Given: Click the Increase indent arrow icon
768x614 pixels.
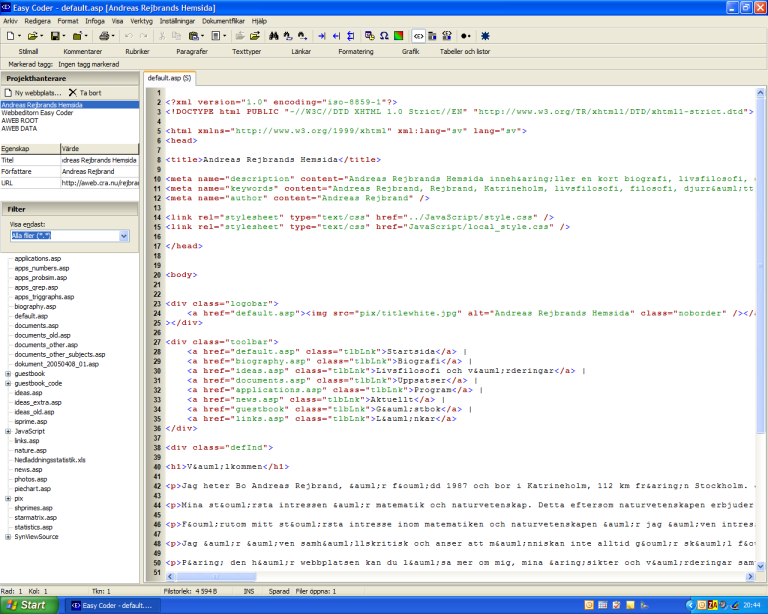Looking at the screenshot, I should pos(322,36).
